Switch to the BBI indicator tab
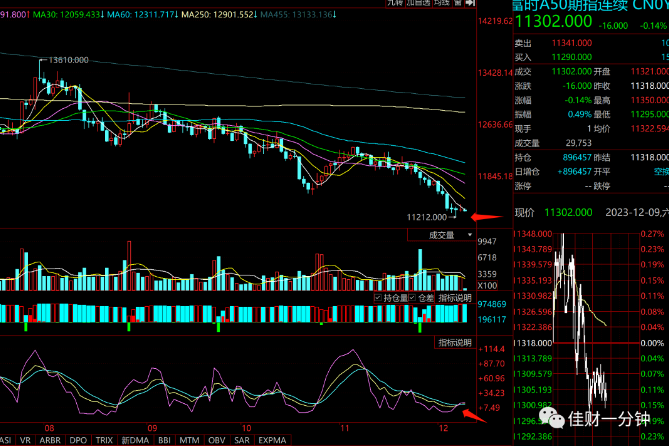This screenshot has height=446, width=669. [x=164, y=440]
